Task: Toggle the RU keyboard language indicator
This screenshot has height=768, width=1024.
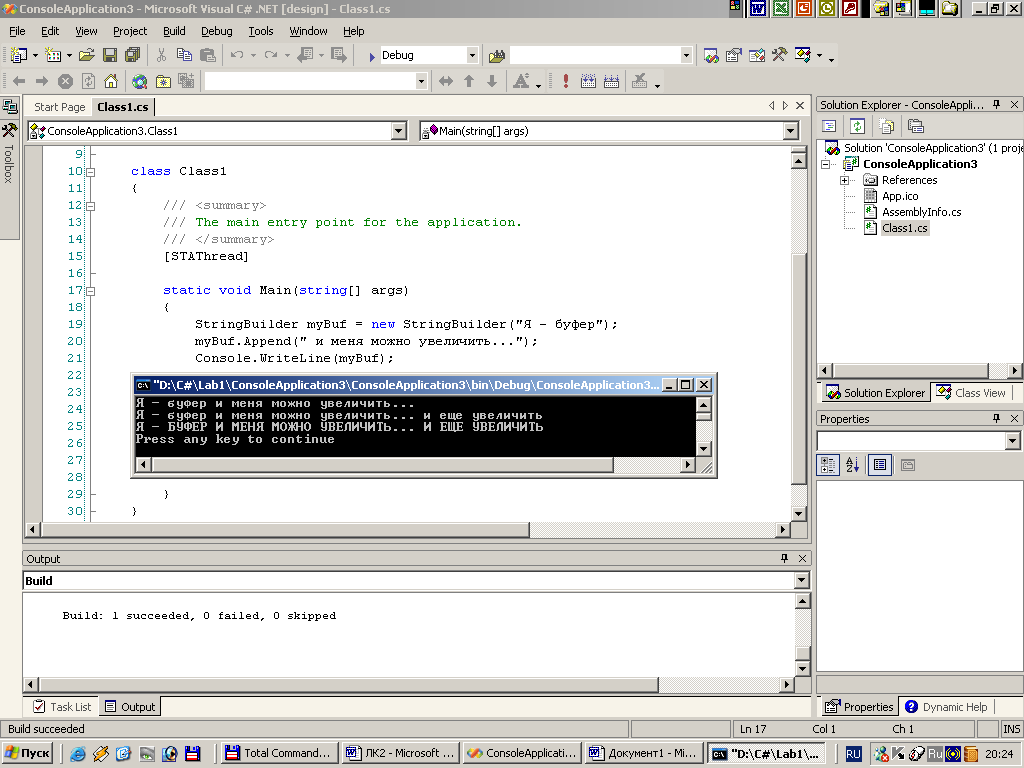Action: [853, 754]
